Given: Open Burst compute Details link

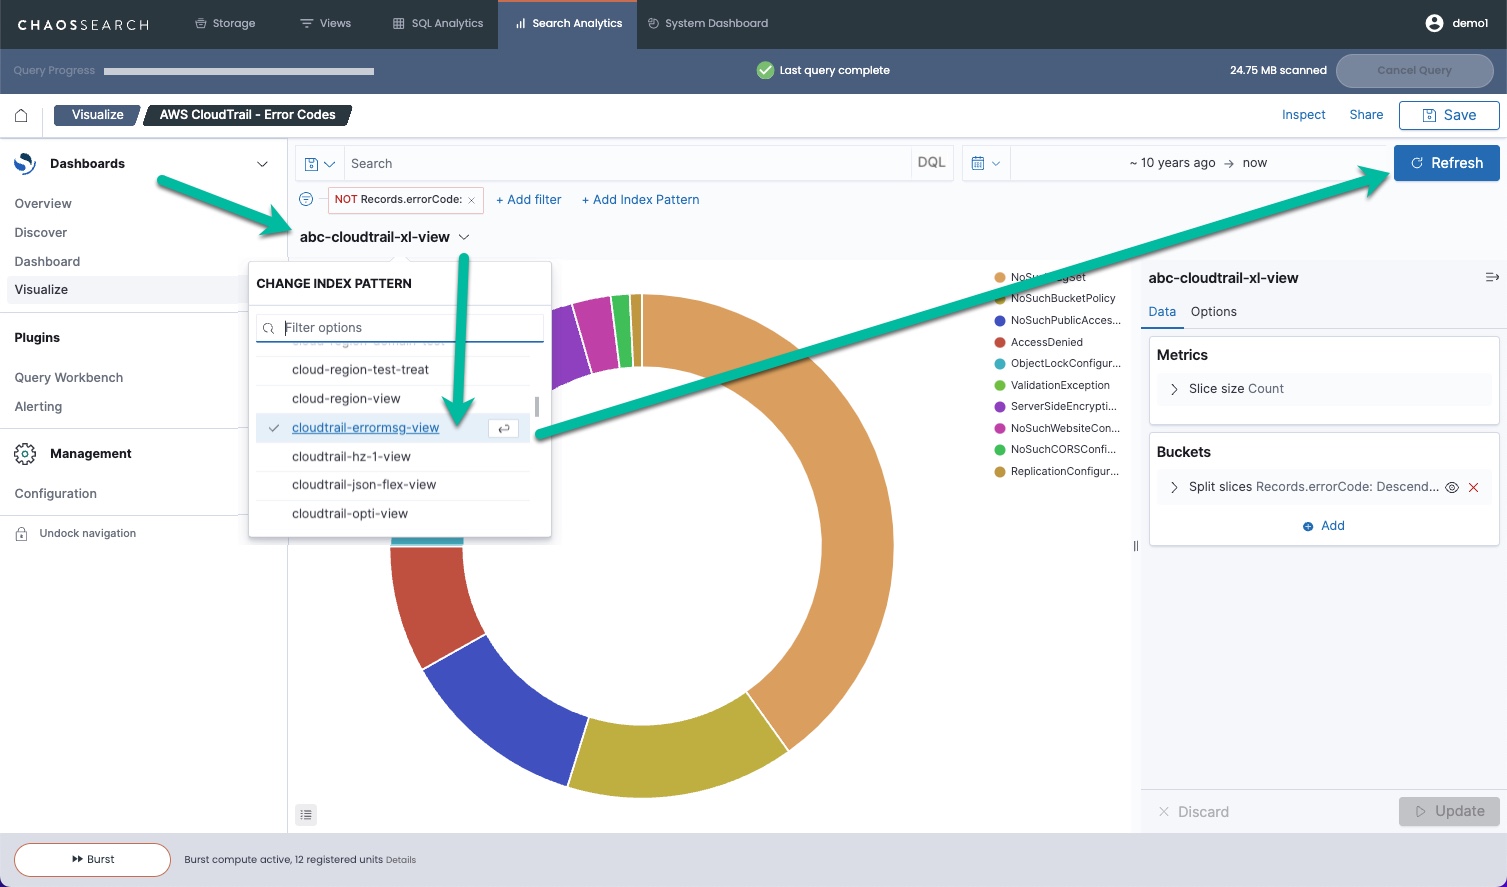Looking at the screenshot, I should pyautogui.click(x=401, y=860).
